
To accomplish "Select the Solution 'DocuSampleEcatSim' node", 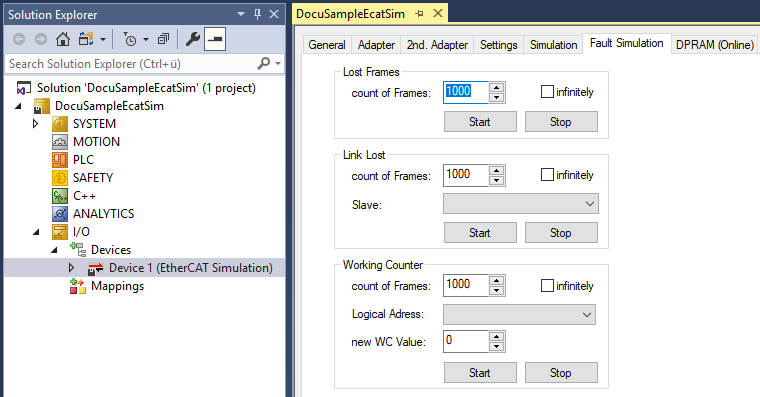I will (146, 88).
